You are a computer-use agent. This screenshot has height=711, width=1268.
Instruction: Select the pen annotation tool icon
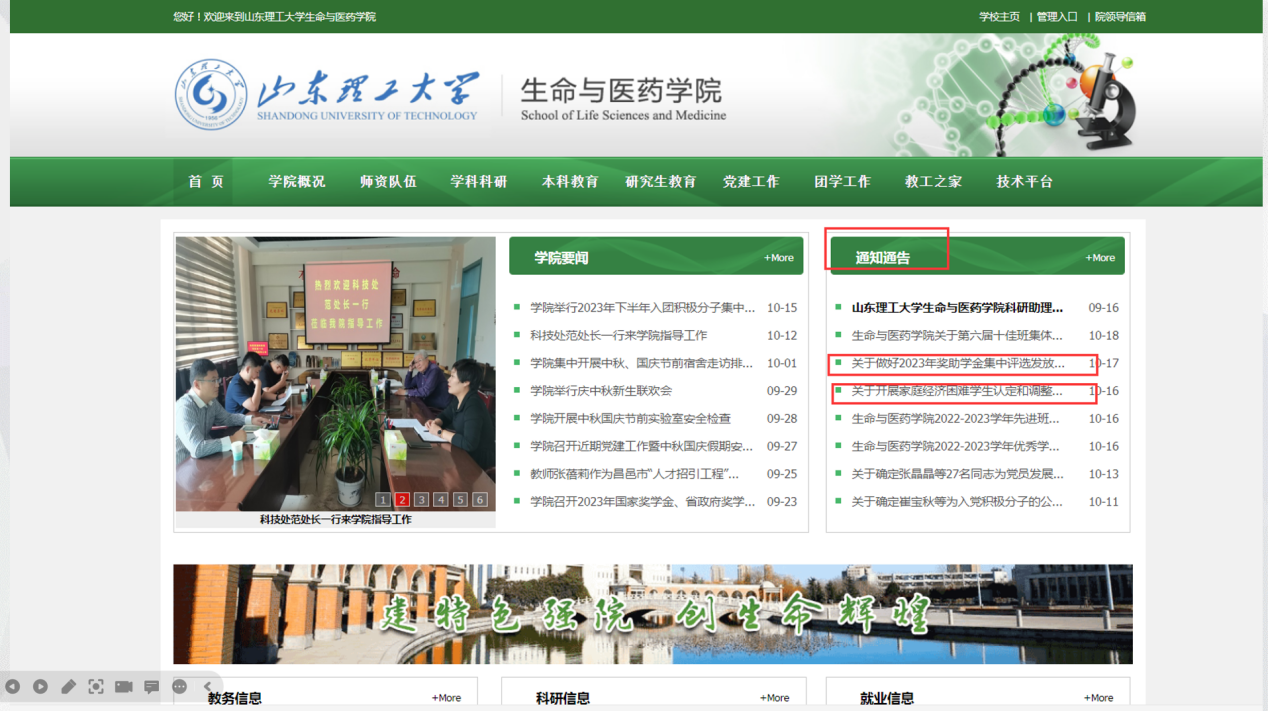tap(68, 687)
